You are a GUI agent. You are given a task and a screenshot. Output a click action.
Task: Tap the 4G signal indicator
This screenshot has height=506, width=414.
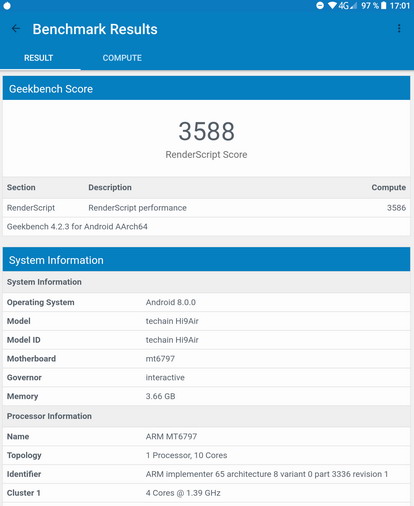click(x=348, y=6)
